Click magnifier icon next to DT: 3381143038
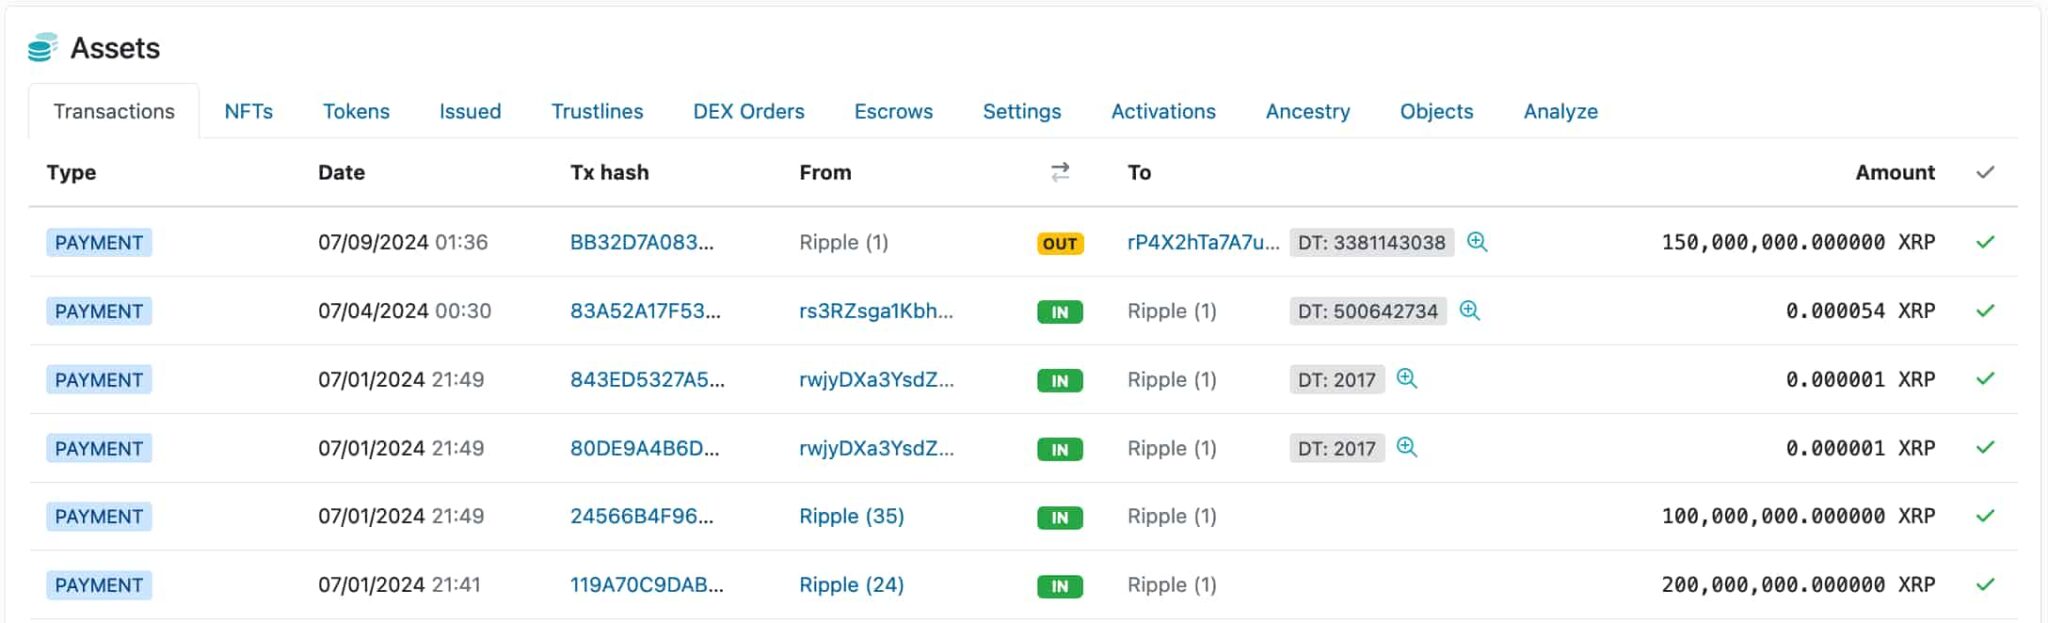Viewport: 2048px width, 623px height. [x=1477, y=242]
